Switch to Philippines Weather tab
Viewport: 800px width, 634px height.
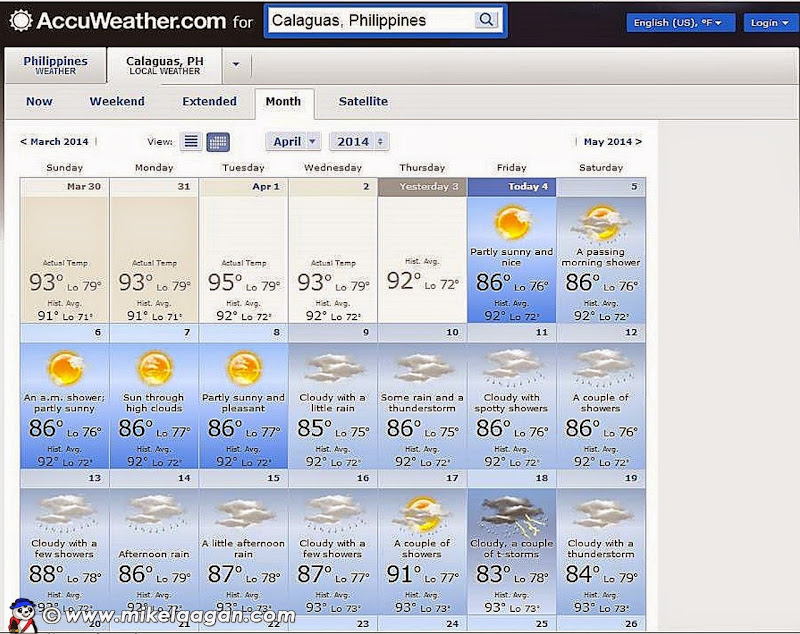pos(56,65)
